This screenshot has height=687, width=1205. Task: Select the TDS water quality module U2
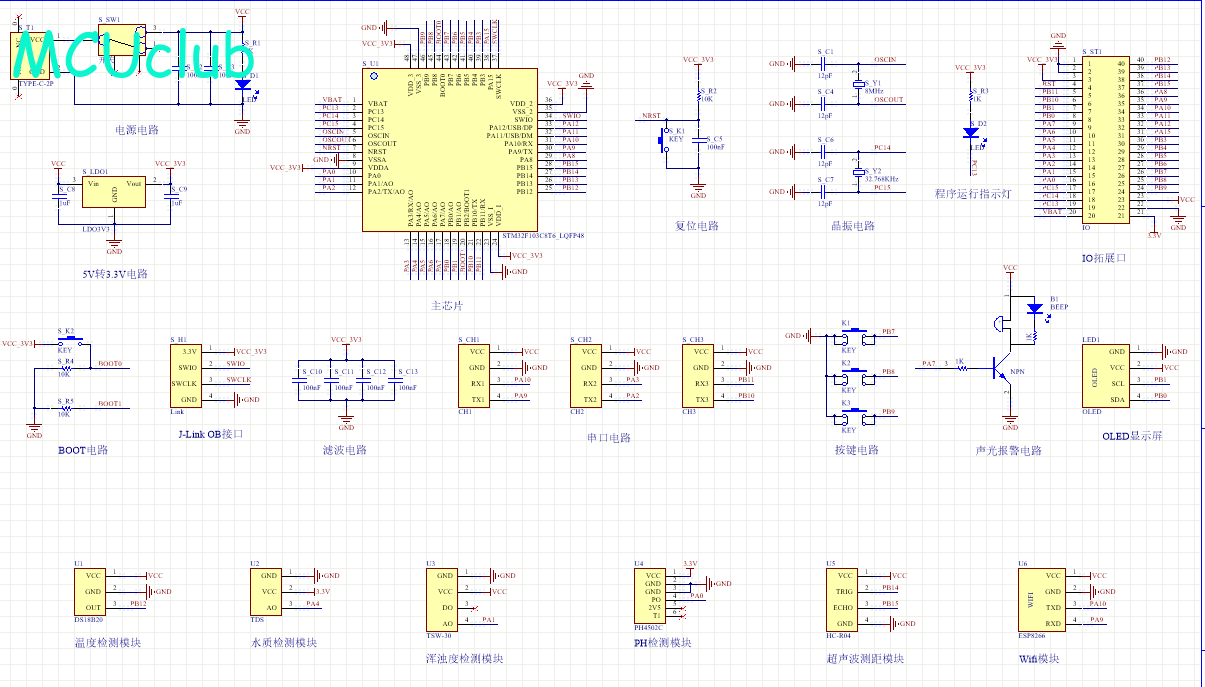pyautogui.click(x=269, y=591)
